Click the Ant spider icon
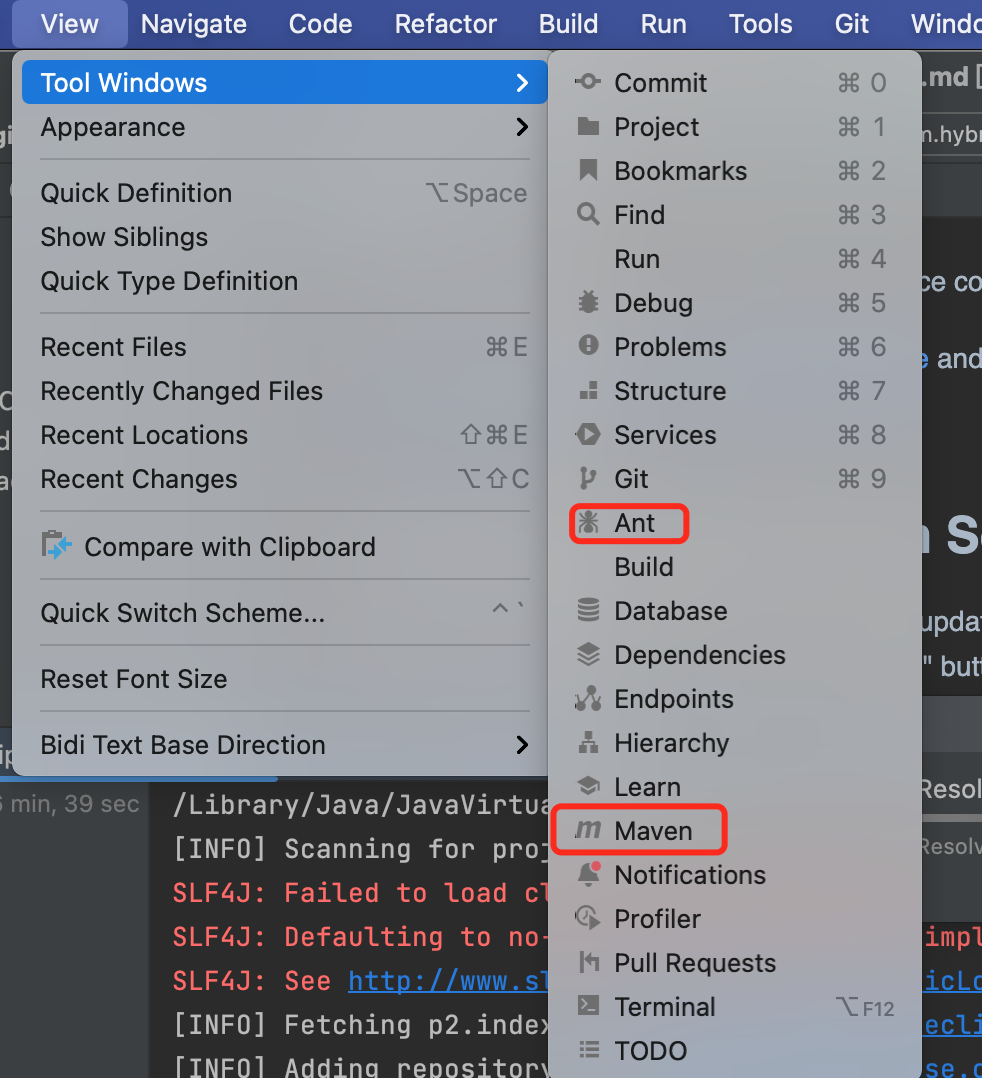This screenshot has height=1078, width=982. (x=588, y=523)
